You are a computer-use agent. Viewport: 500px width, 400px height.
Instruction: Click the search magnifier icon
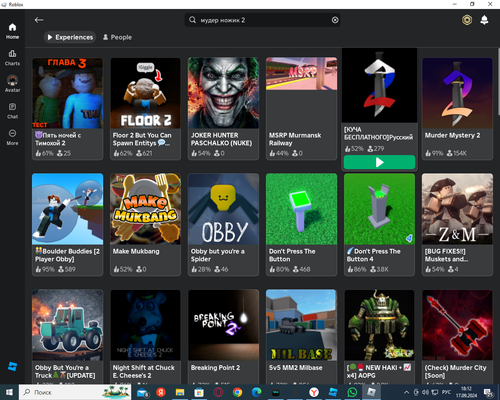pyautogui.click(x=193, y=20)
